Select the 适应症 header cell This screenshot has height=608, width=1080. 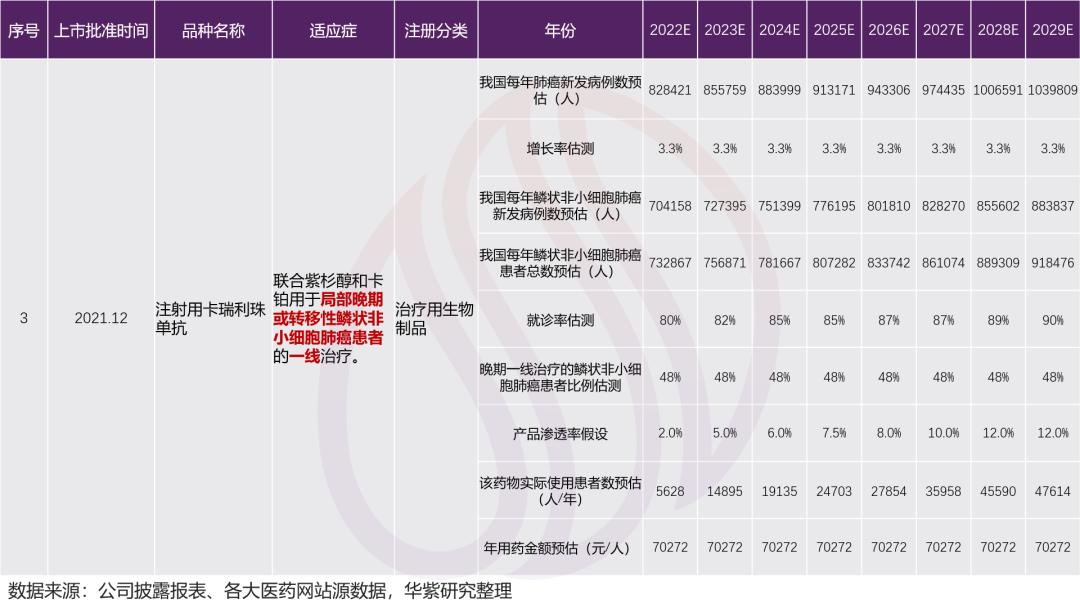333,30
